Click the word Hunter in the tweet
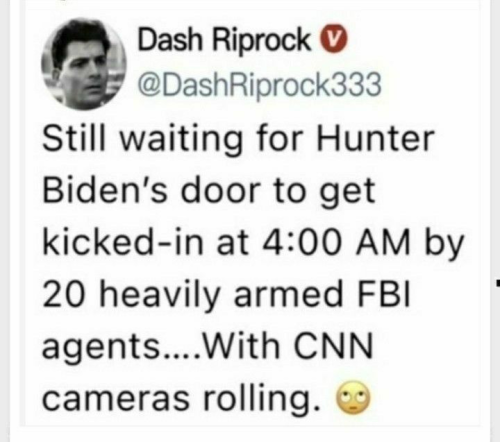 375,137
